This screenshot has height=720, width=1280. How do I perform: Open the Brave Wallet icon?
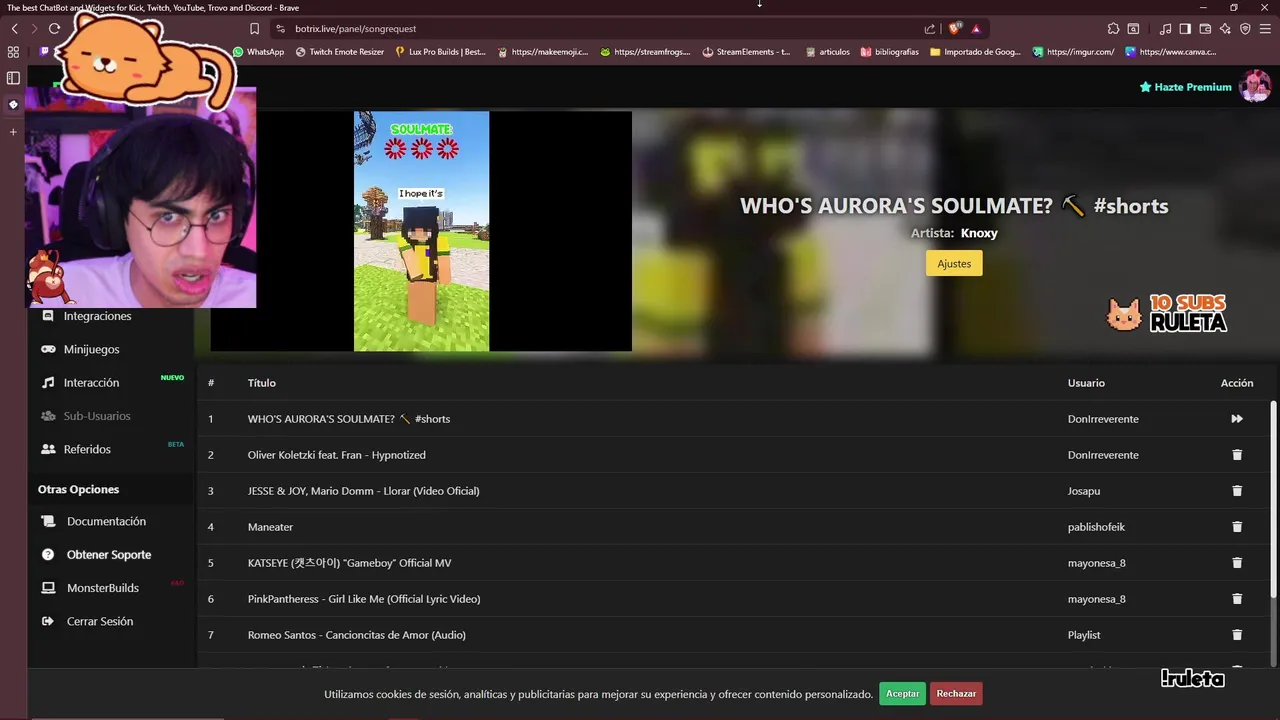point(1205,29)
